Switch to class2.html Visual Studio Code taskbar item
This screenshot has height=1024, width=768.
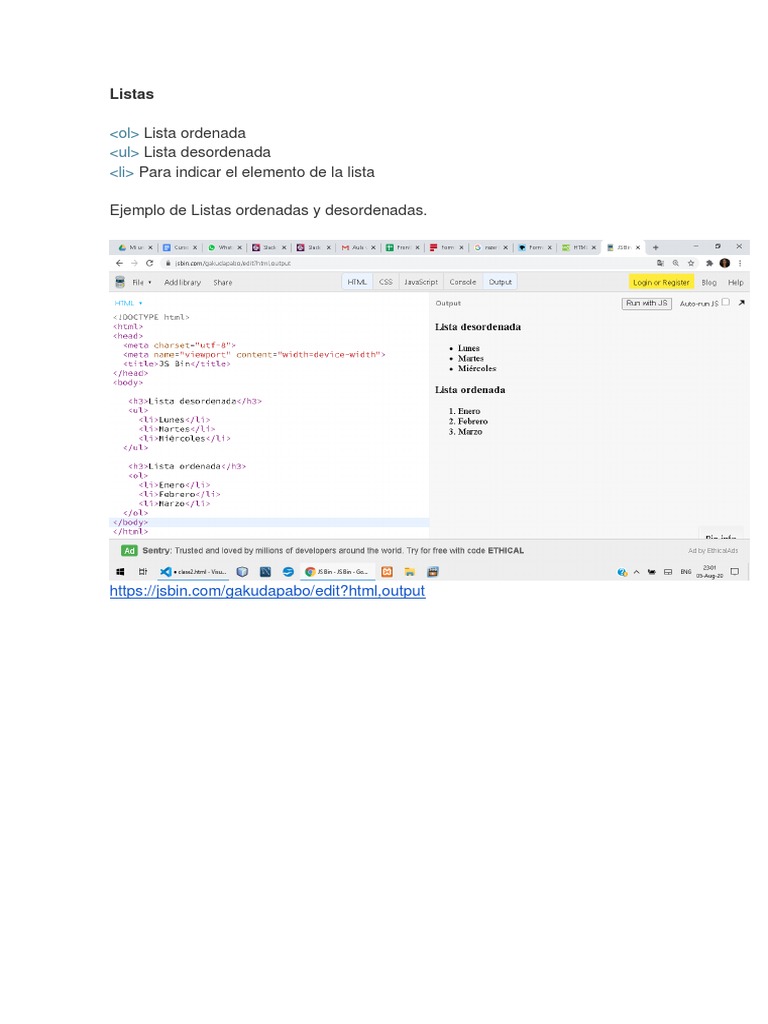[x=194, y=572]
